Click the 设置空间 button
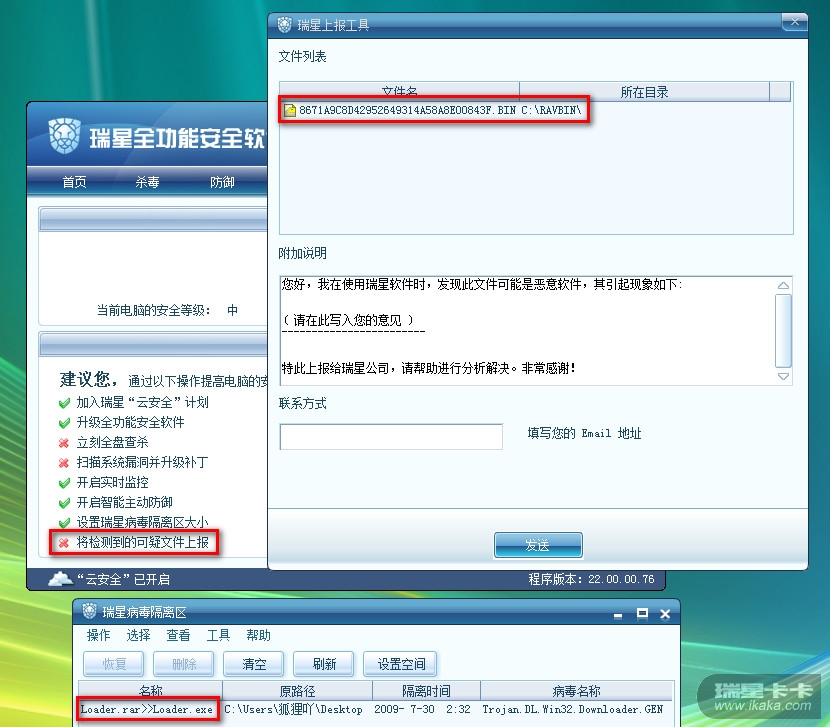The image size is (830, 727). (400, 664)
